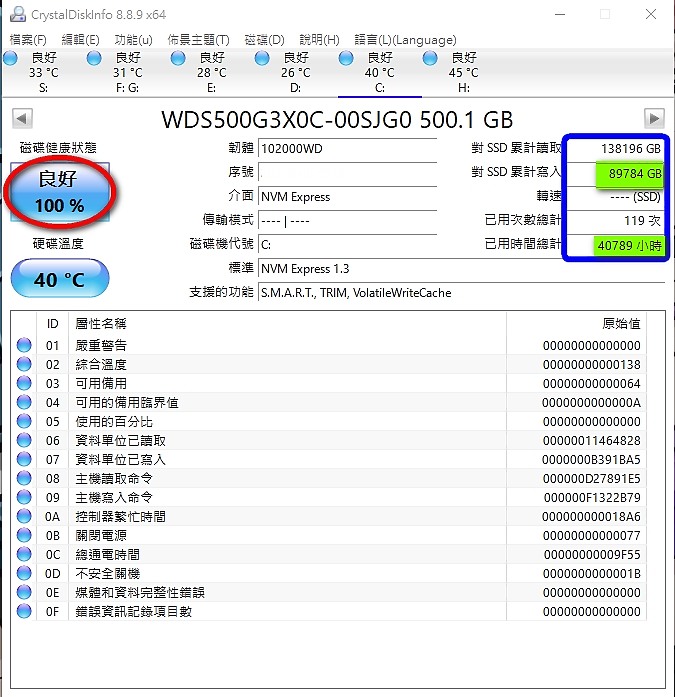Open the 檔案(F) menu
675x697 pixels.
pos(28,40)
